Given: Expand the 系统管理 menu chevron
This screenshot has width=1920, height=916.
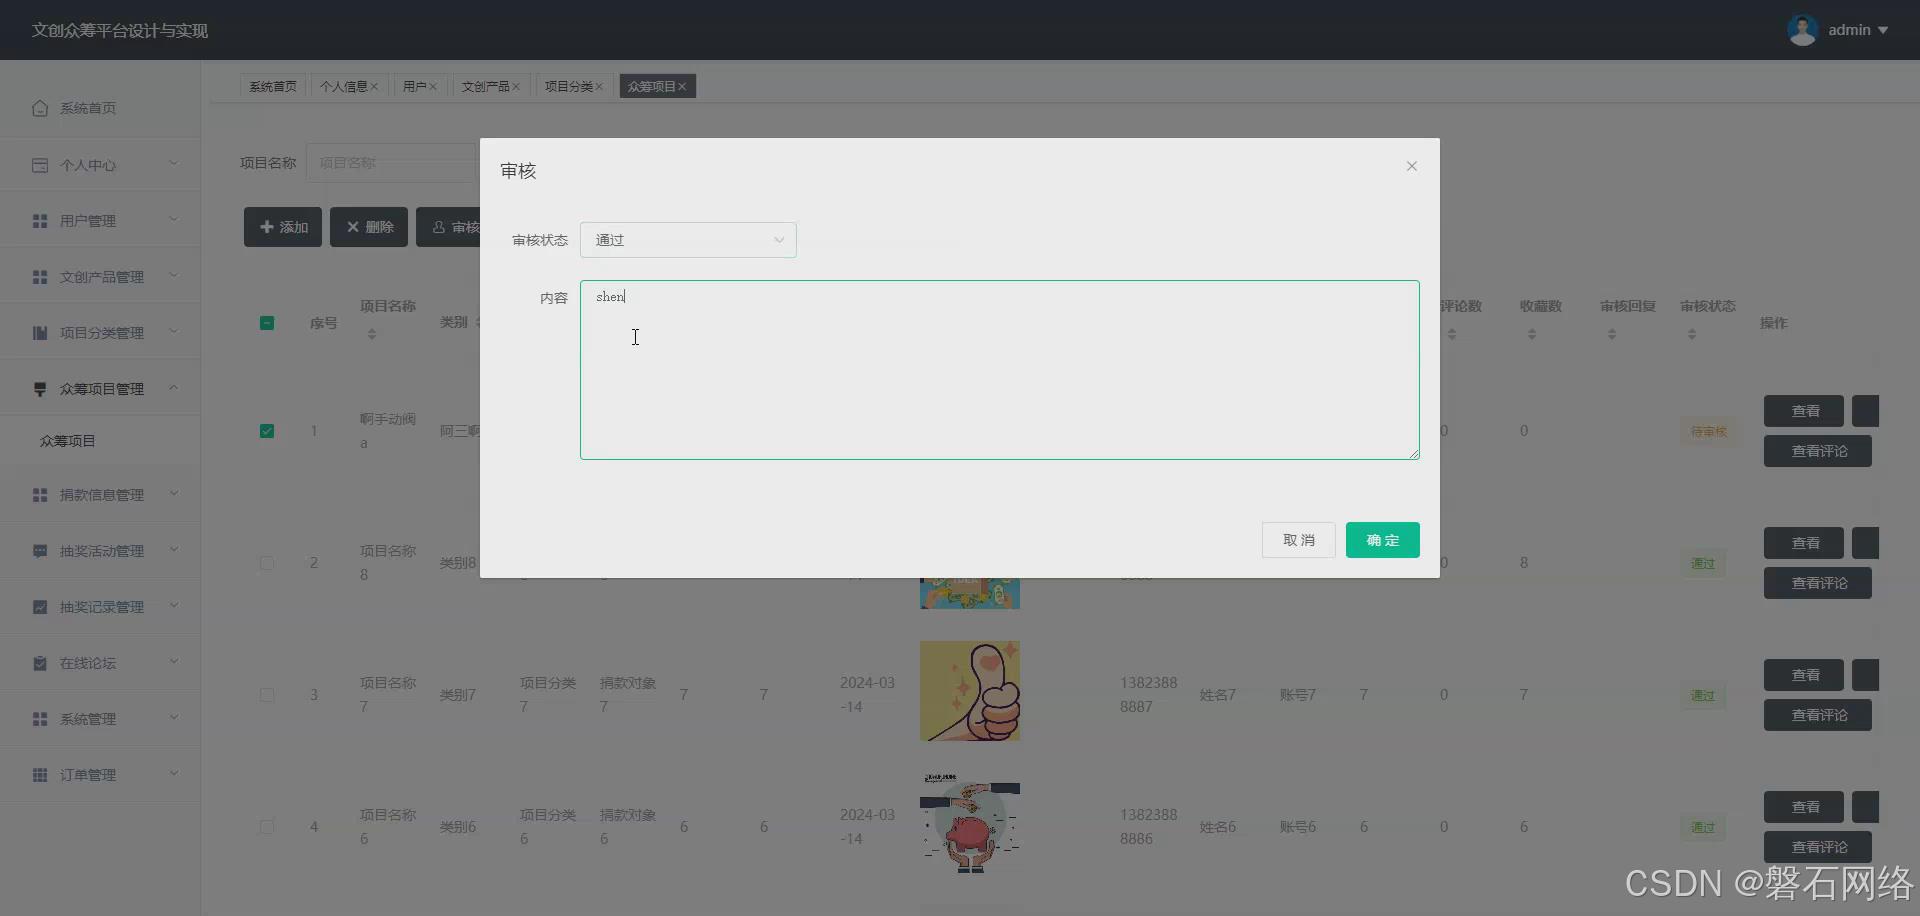Looking at the screenshot, I should click(x=173, y=717).
